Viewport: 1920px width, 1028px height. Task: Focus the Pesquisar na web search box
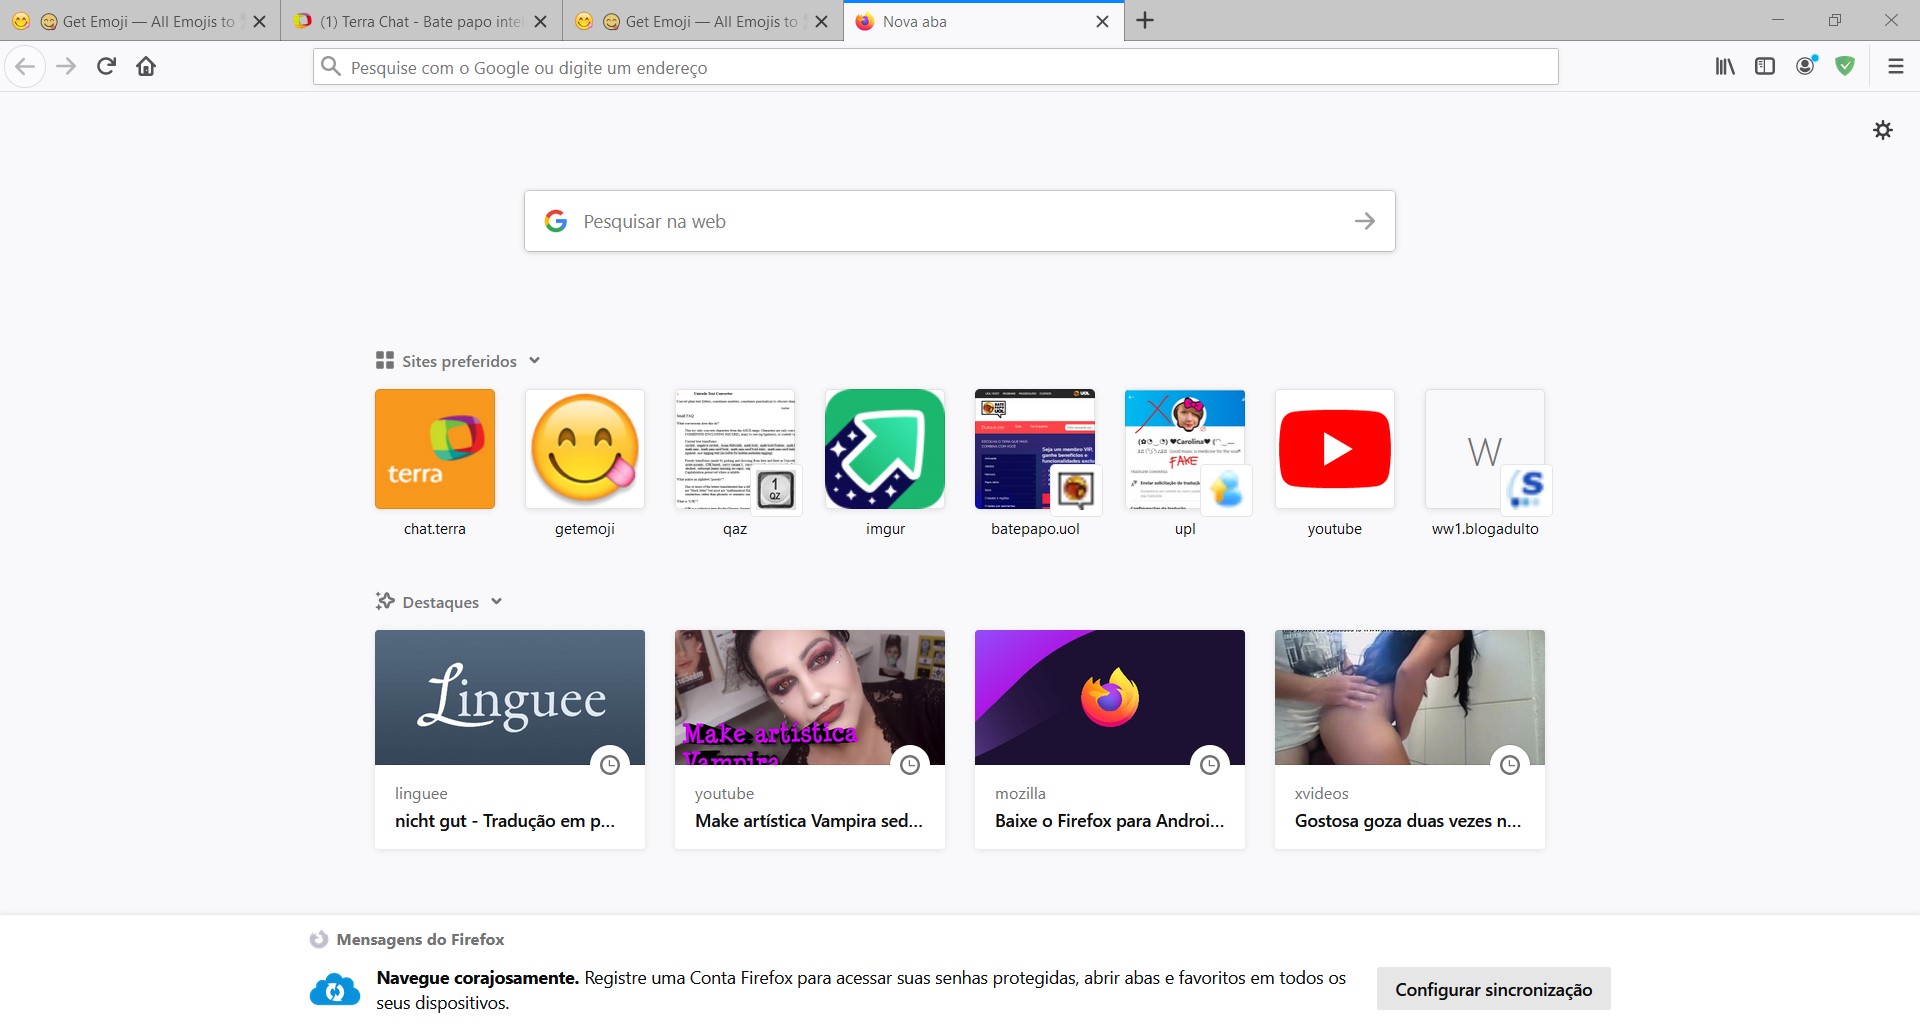(x=960, y=221)
